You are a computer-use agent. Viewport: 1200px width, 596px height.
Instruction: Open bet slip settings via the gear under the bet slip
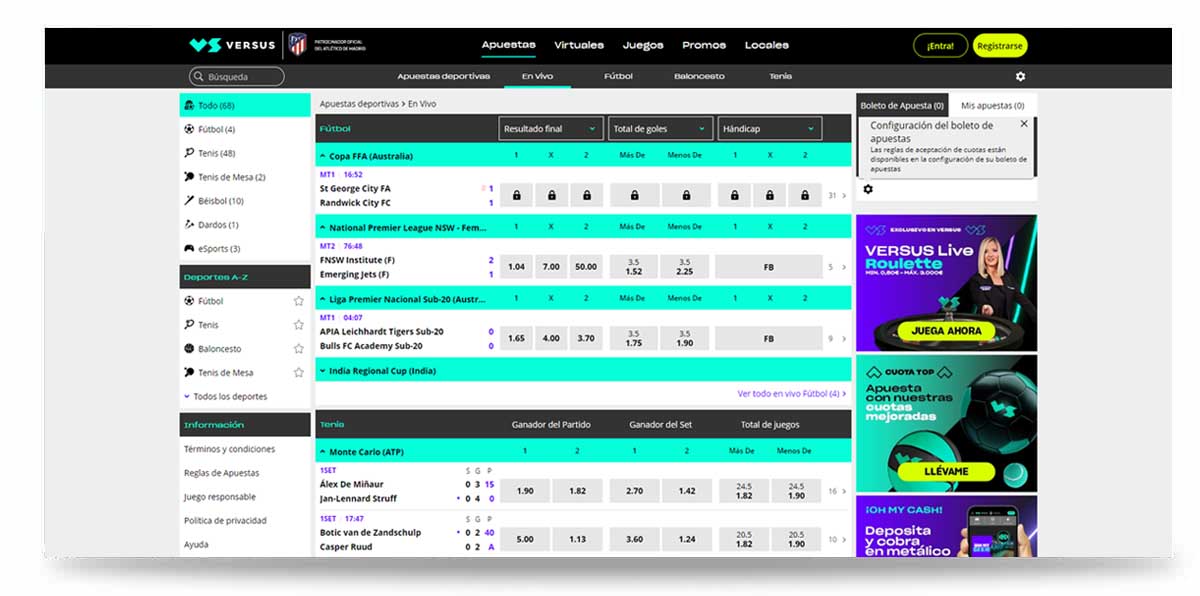coord(868,189)
